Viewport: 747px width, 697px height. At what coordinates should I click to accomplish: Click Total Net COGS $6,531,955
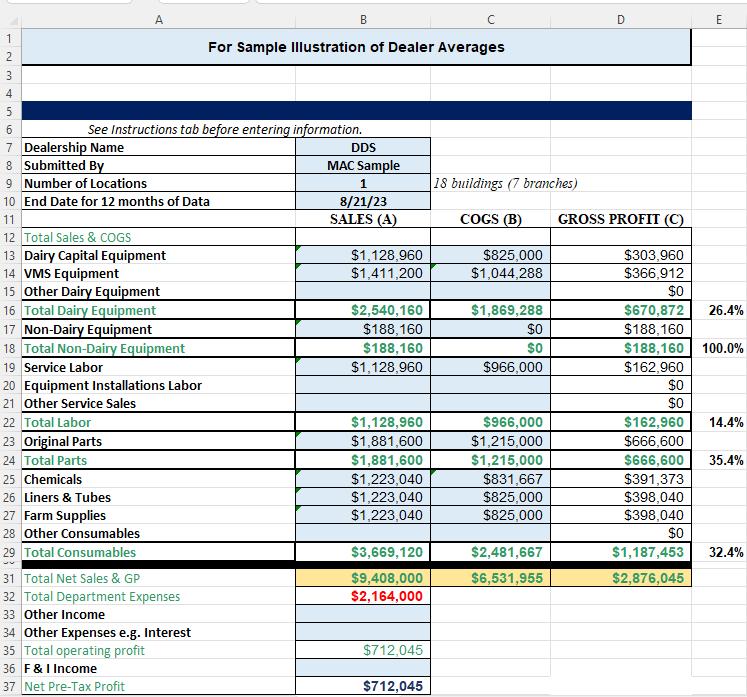491,578
